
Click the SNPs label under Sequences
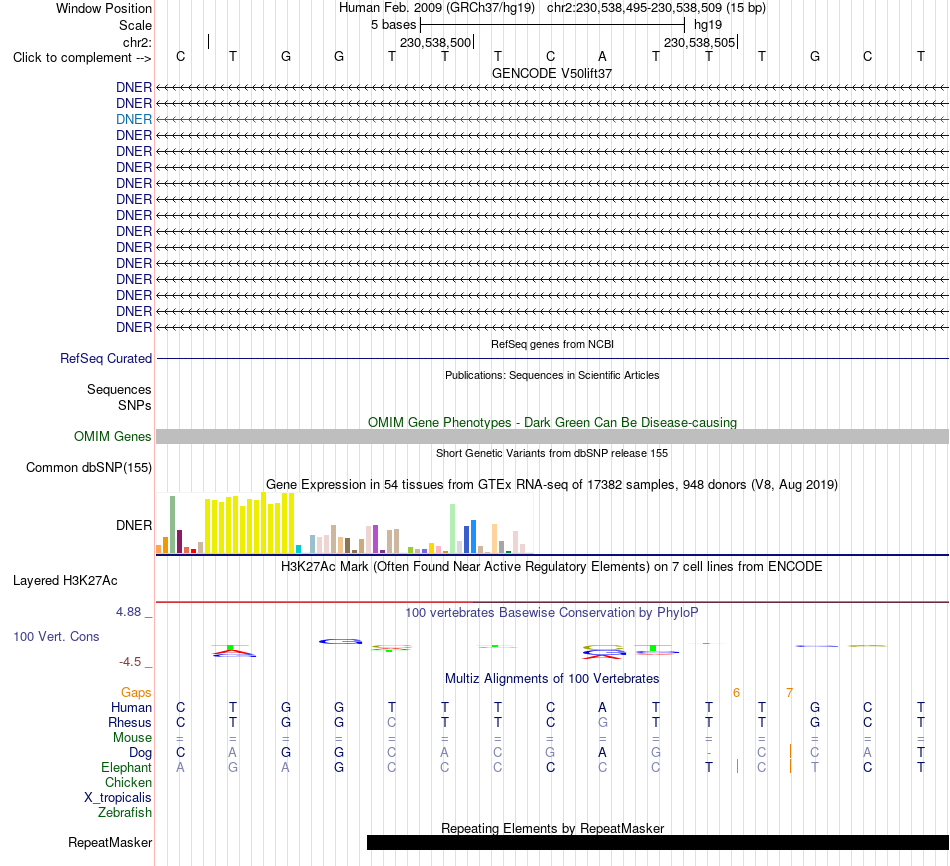click(x=135, y=405)
